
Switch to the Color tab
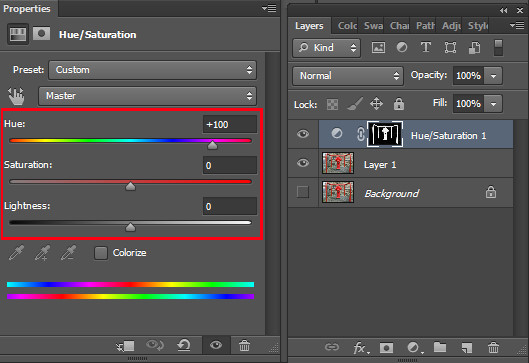pos(347,26)
